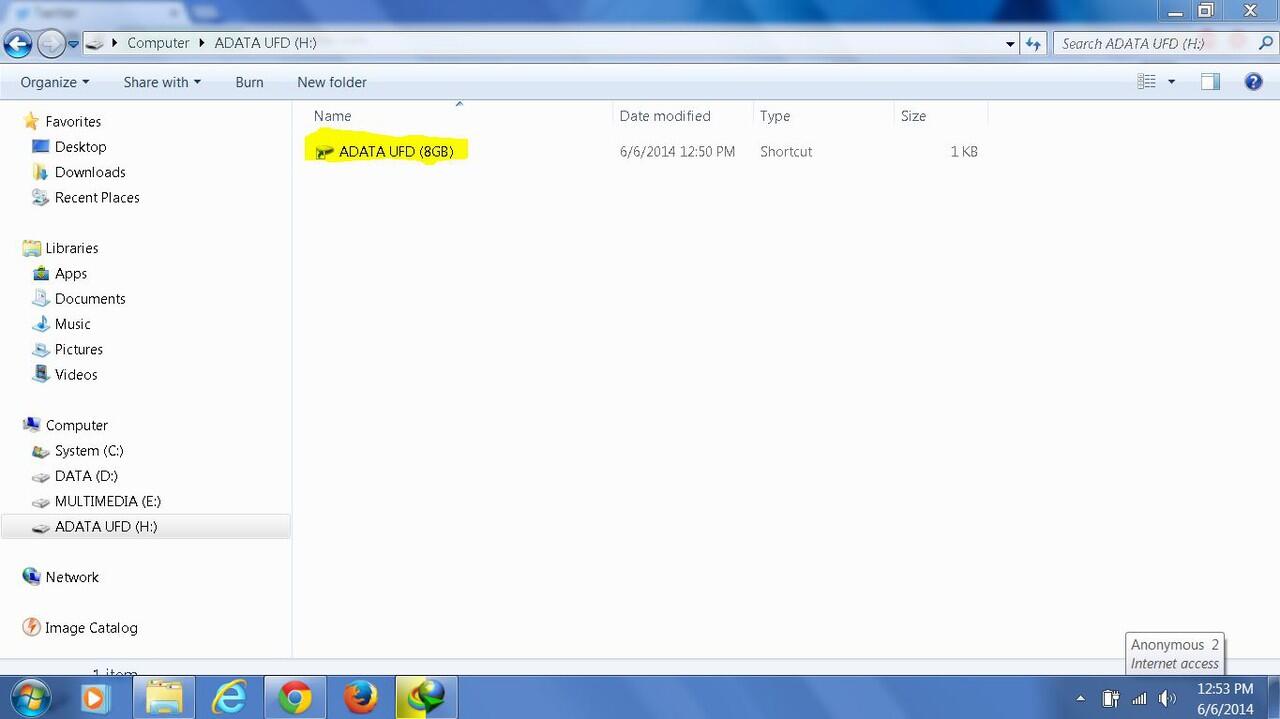Toggle the preview pane
The image size is (1280, 719).
[x=1210, y=82]
